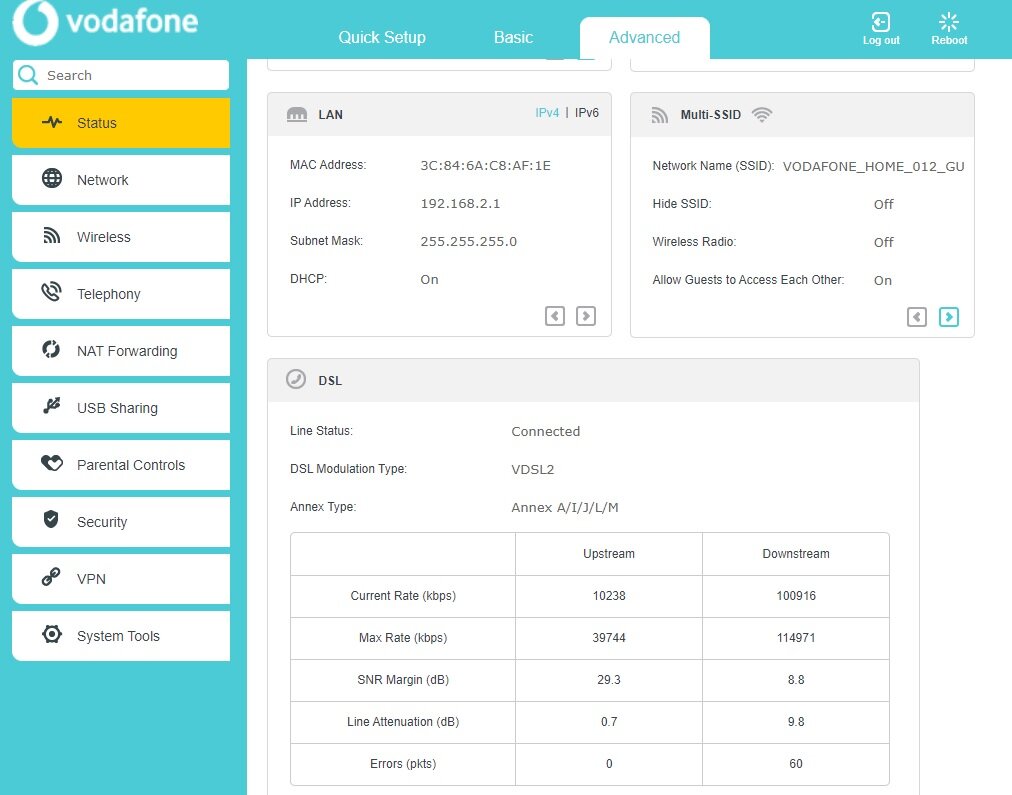
Task: Click MAC address 3C:84:6A:C8:AF:1E
Action: (485, 166)
